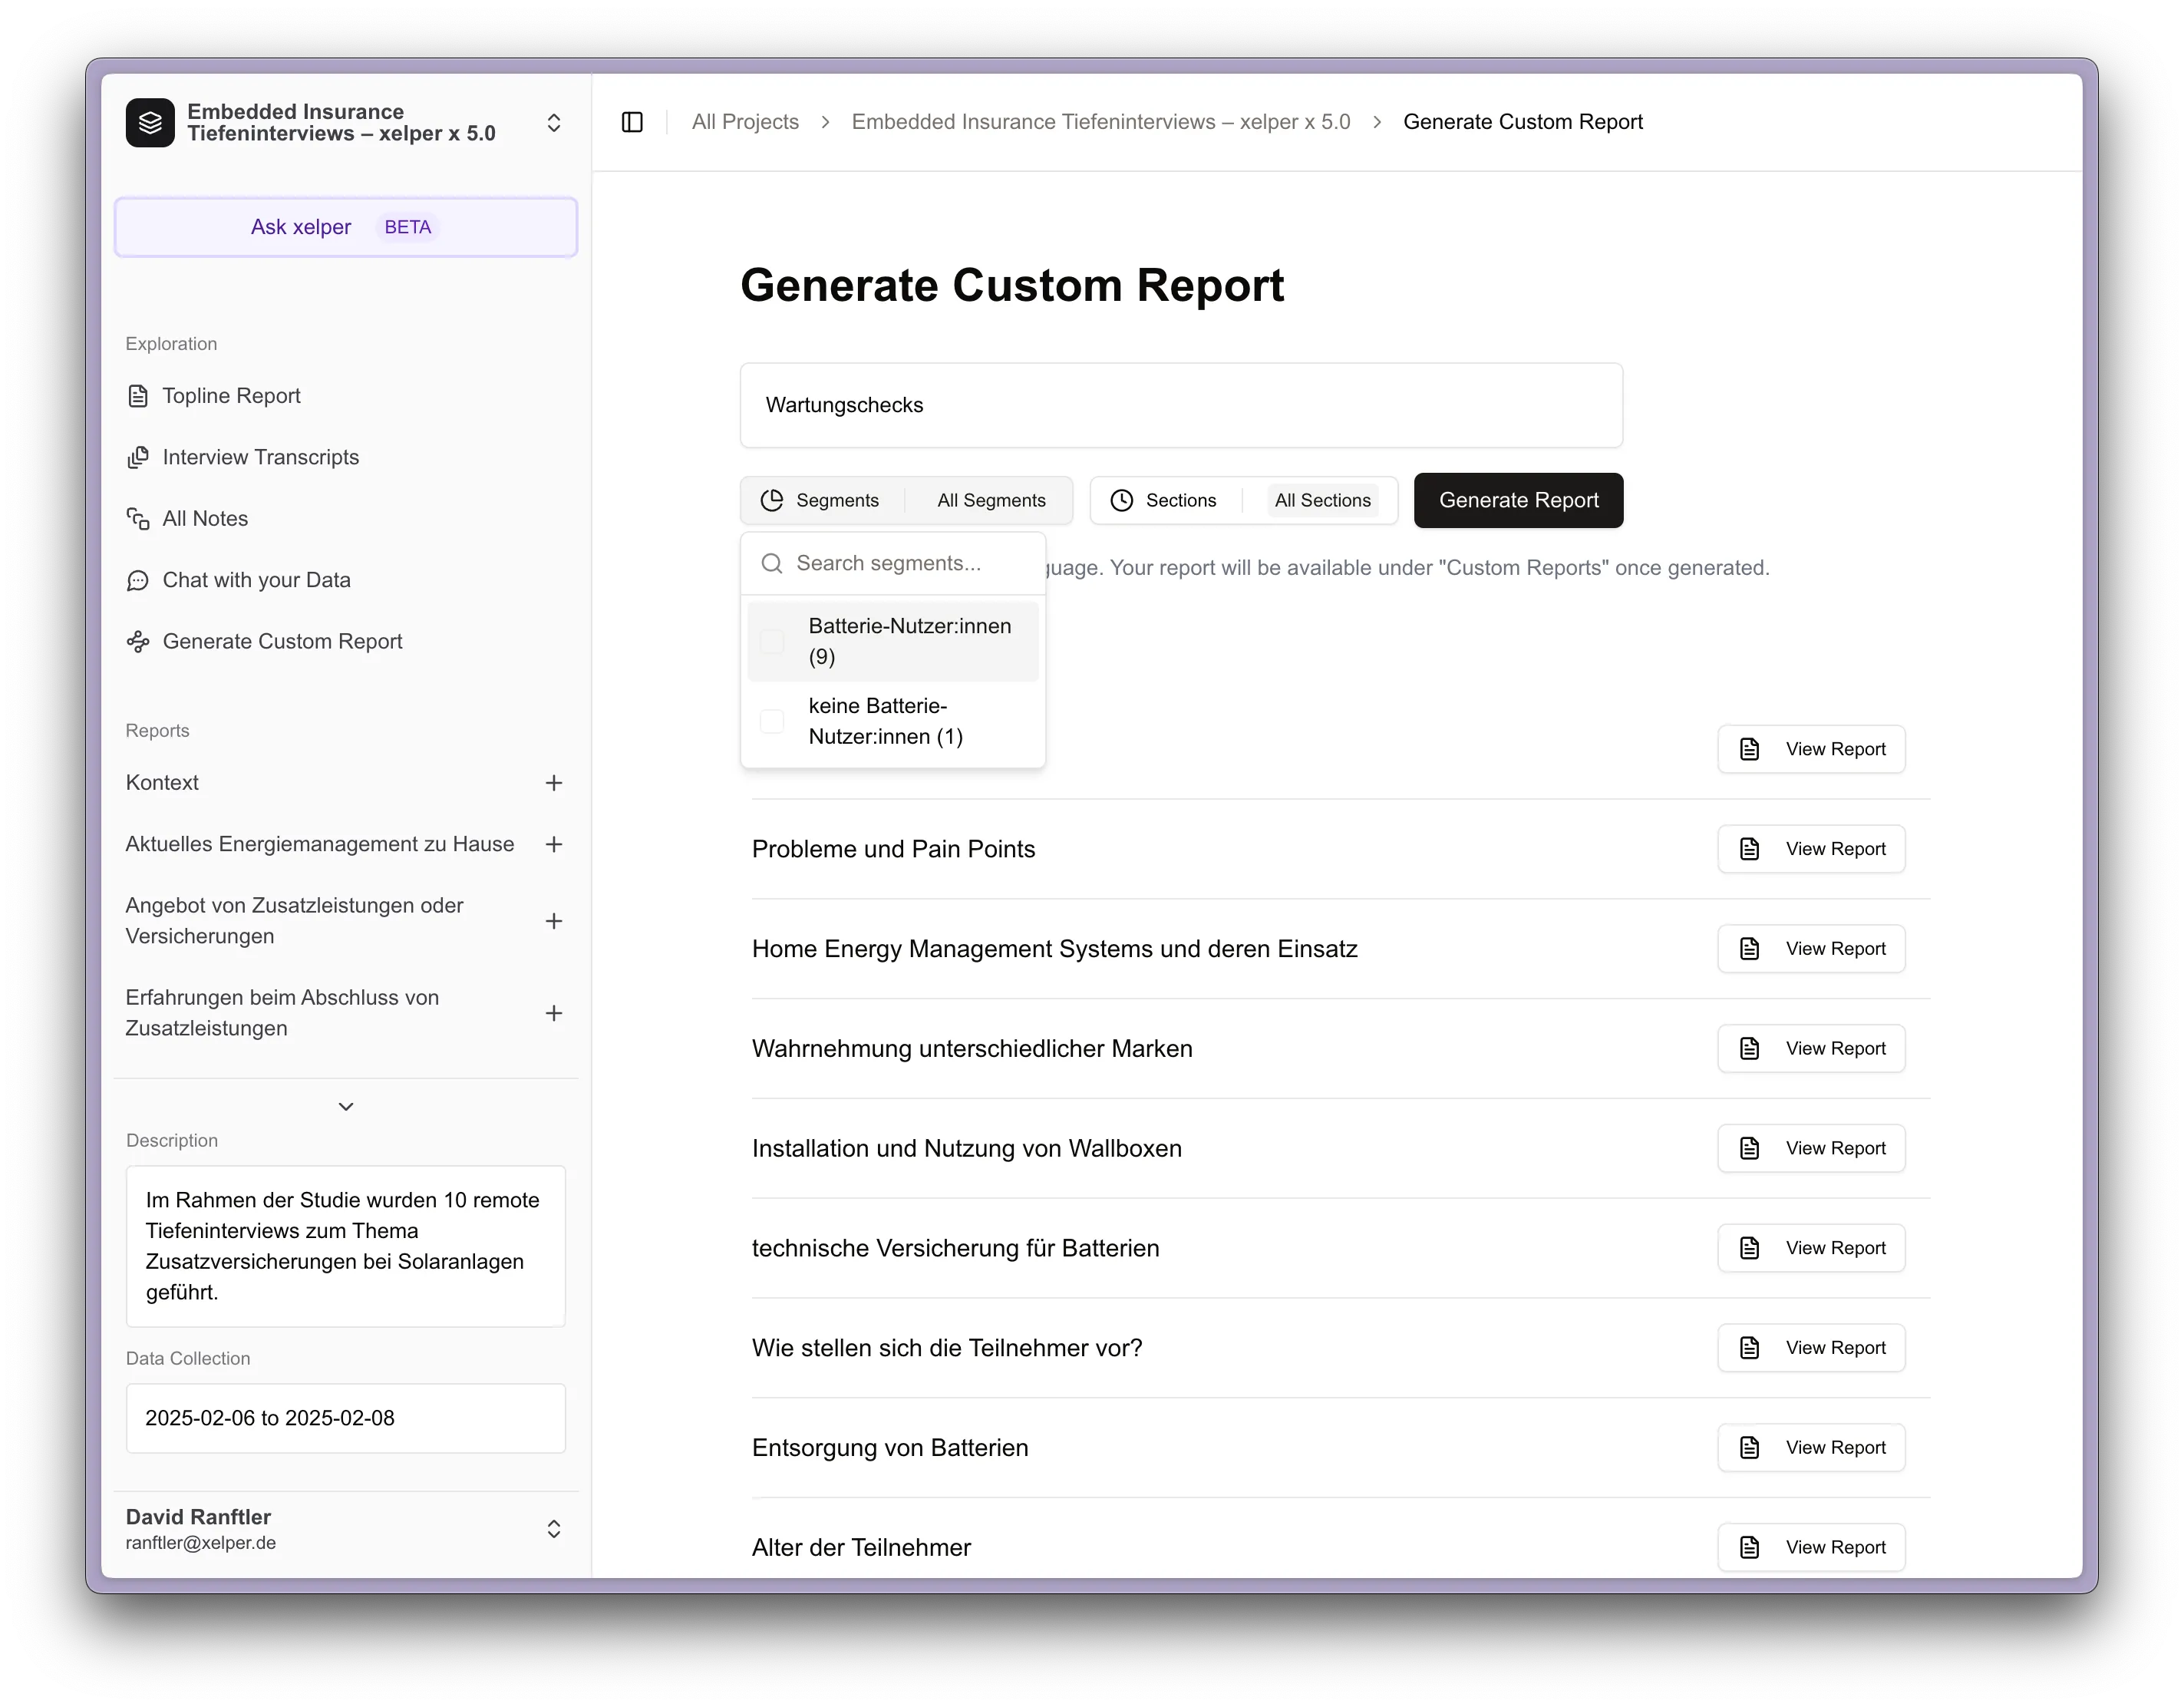Viewport: 2184px width, 1707px height.
Task: Select All Segments
Action: tap(990, 500)
